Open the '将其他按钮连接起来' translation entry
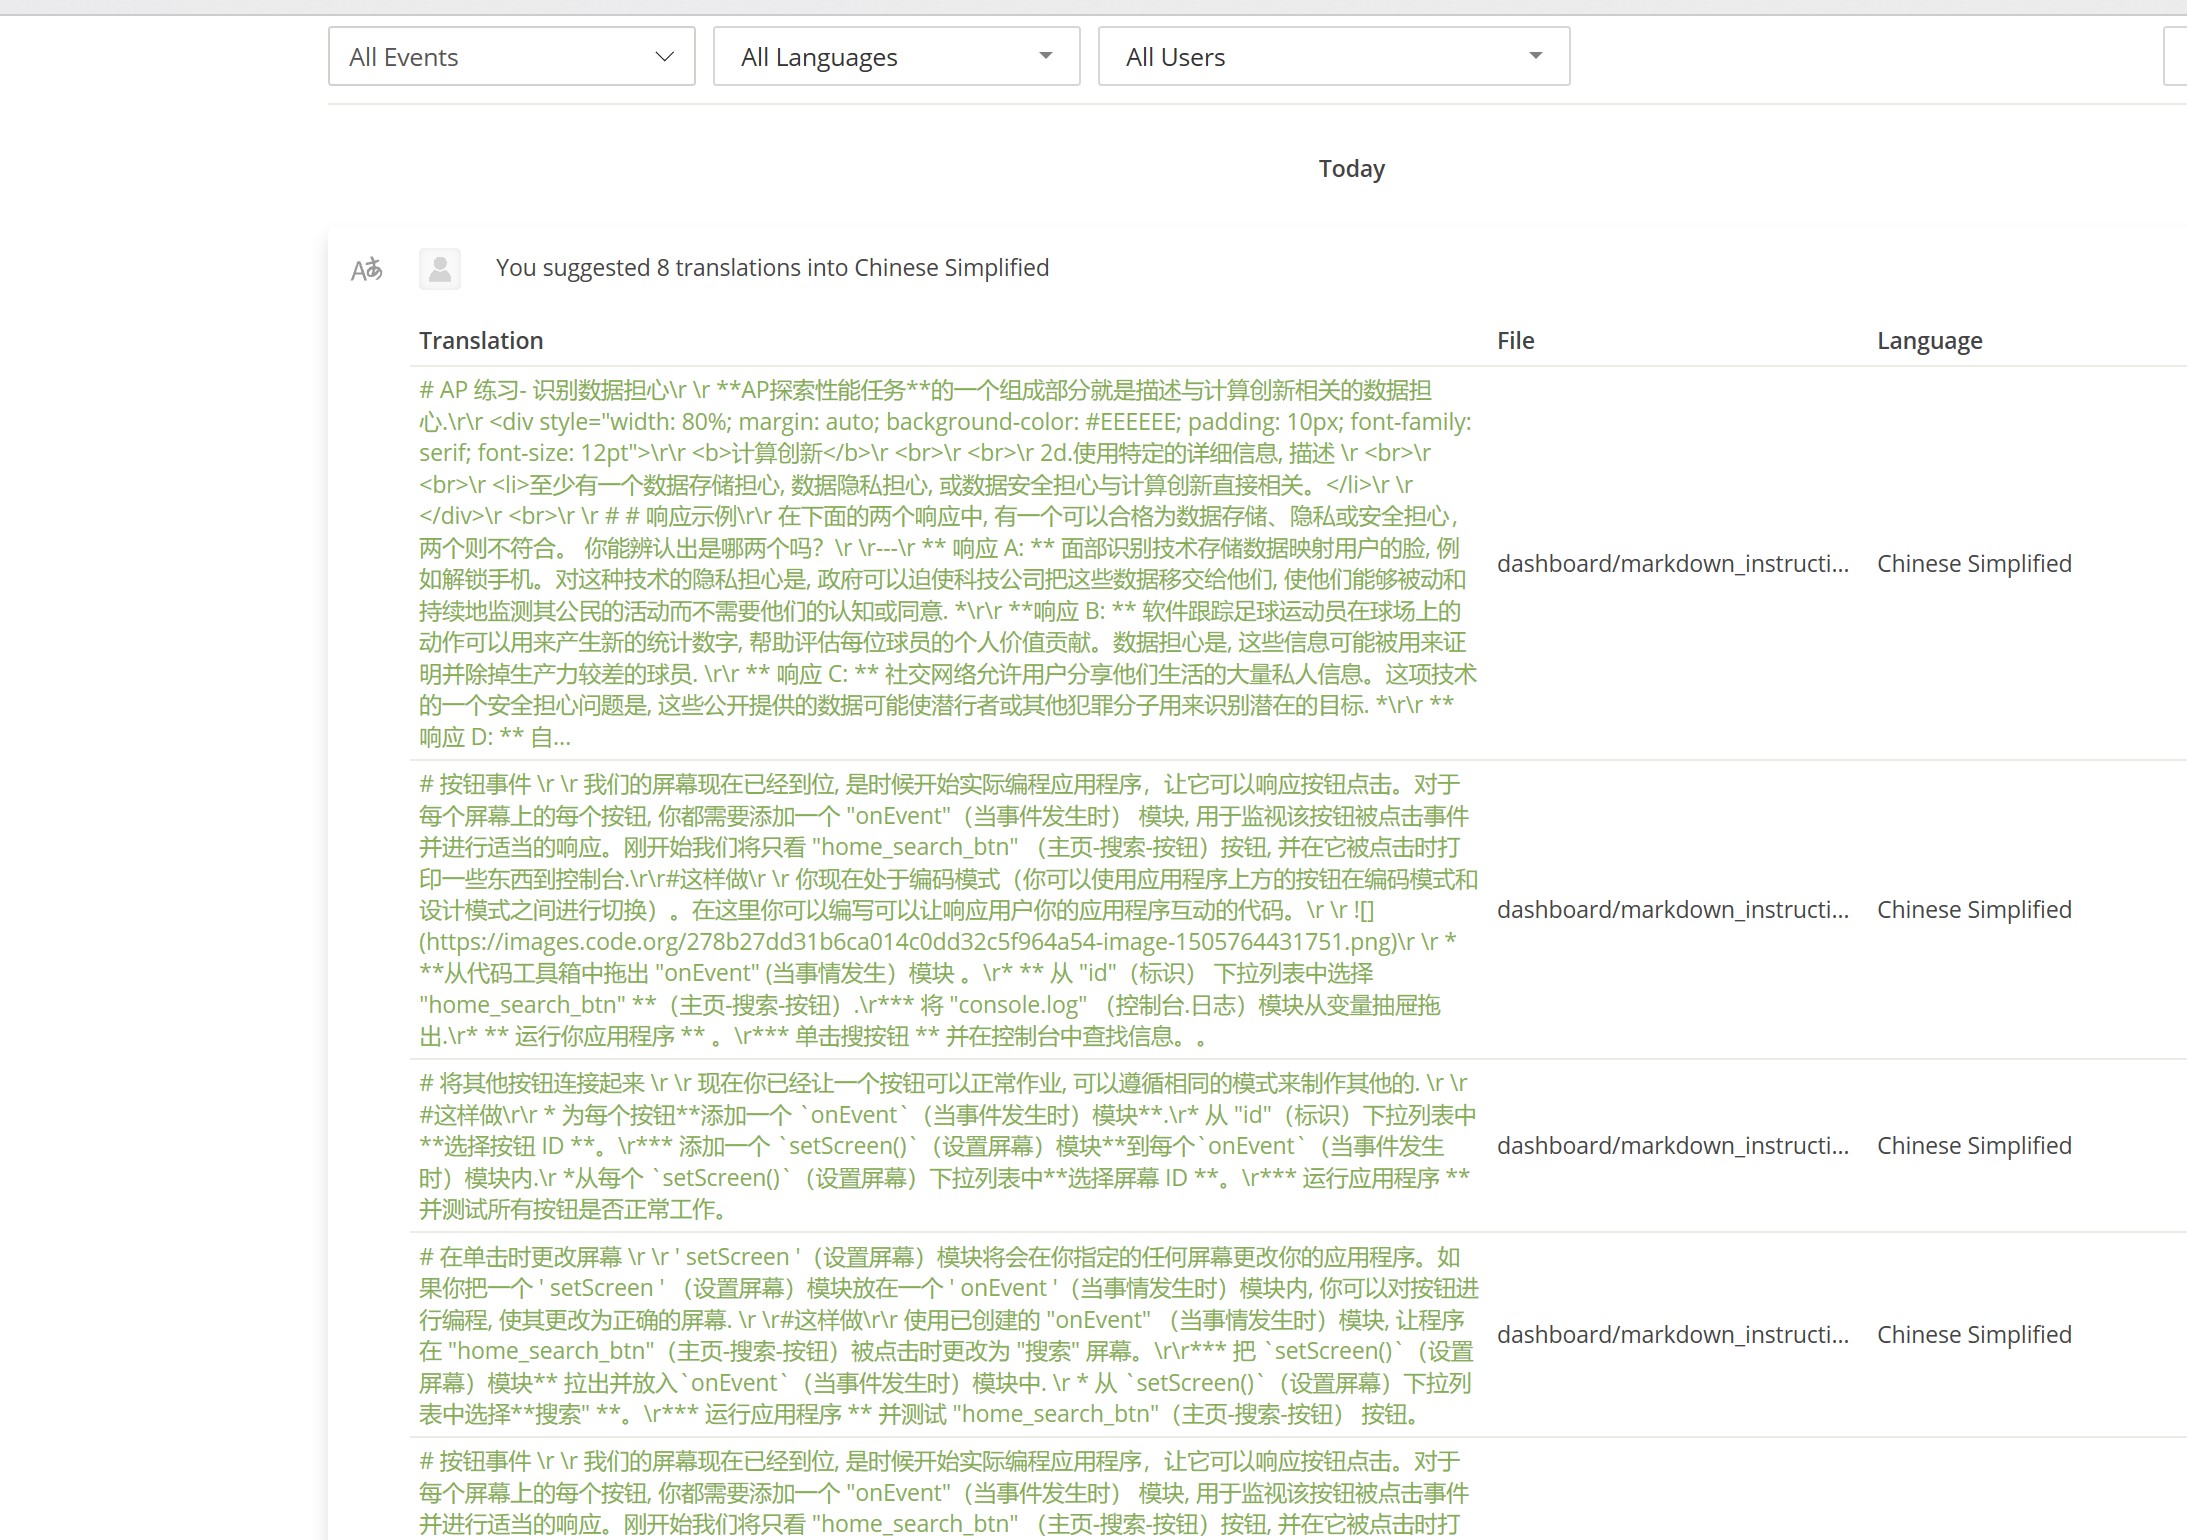This screenshot has height=1540, width=2187. pyautogui.click(x=946, y=1145)
